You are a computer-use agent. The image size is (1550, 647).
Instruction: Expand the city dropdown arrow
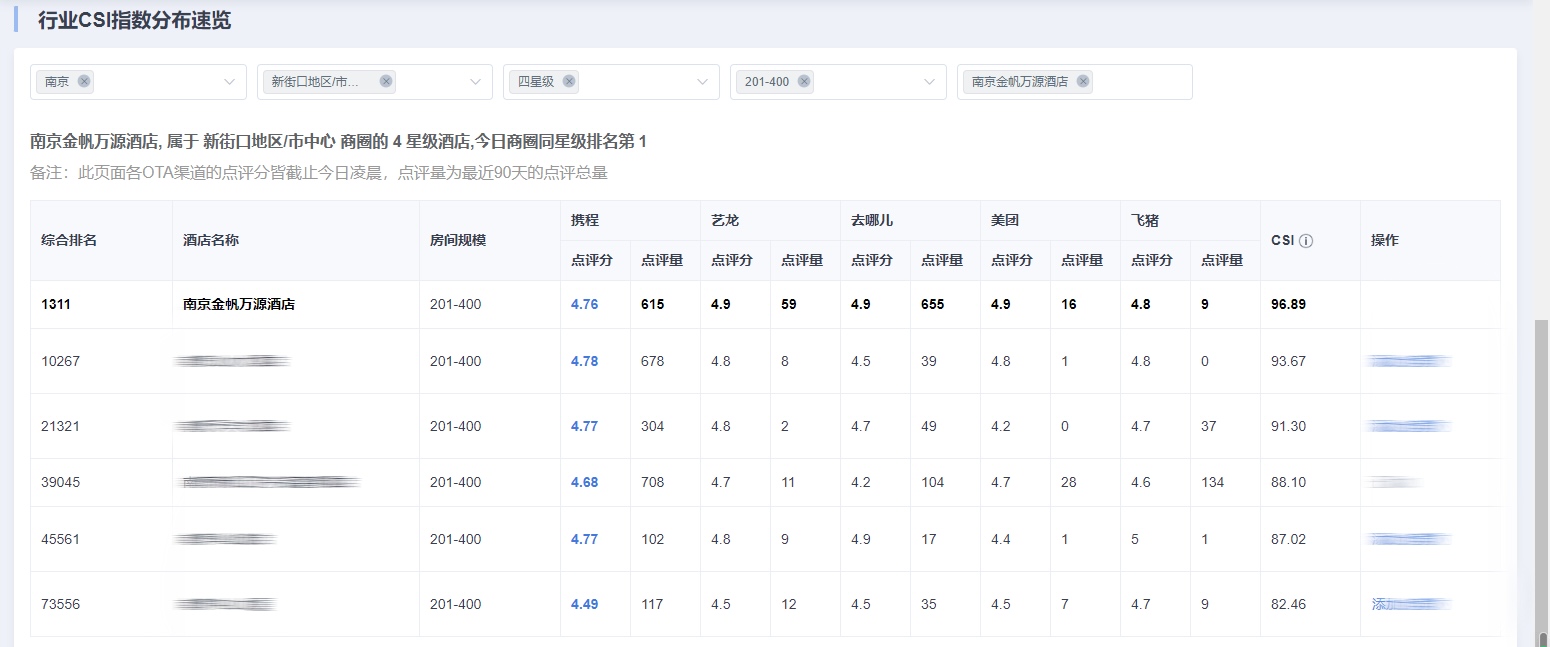[x=230, y=82]
